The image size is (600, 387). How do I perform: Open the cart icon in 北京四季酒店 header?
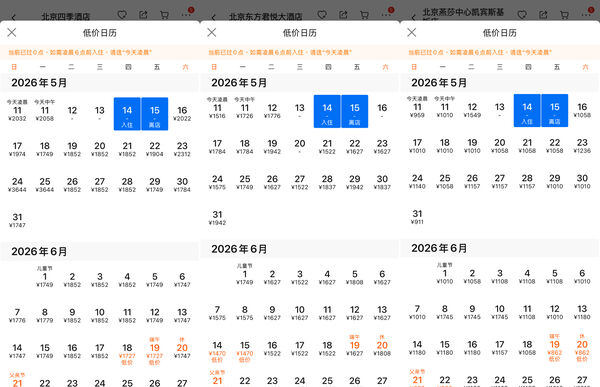tap(165, 15)
